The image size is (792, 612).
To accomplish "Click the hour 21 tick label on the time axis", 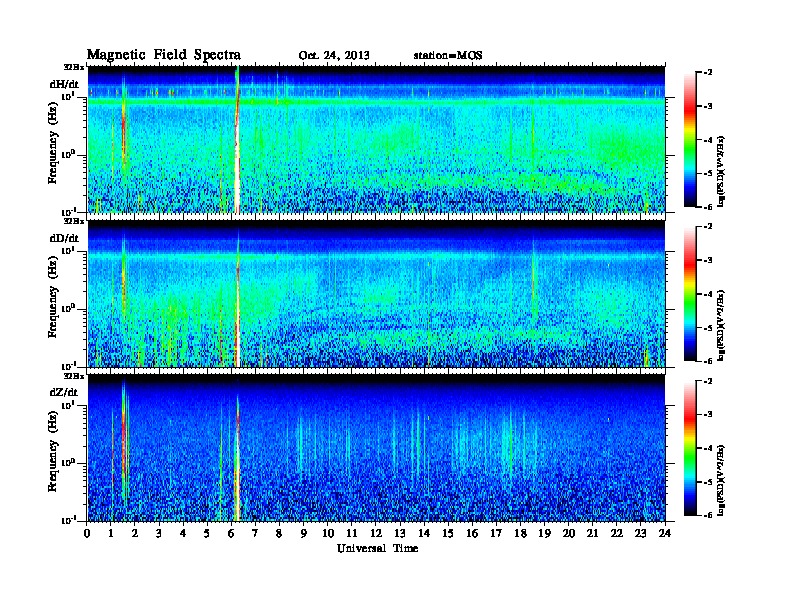I will pyautogui.click(x=593, y=534).
